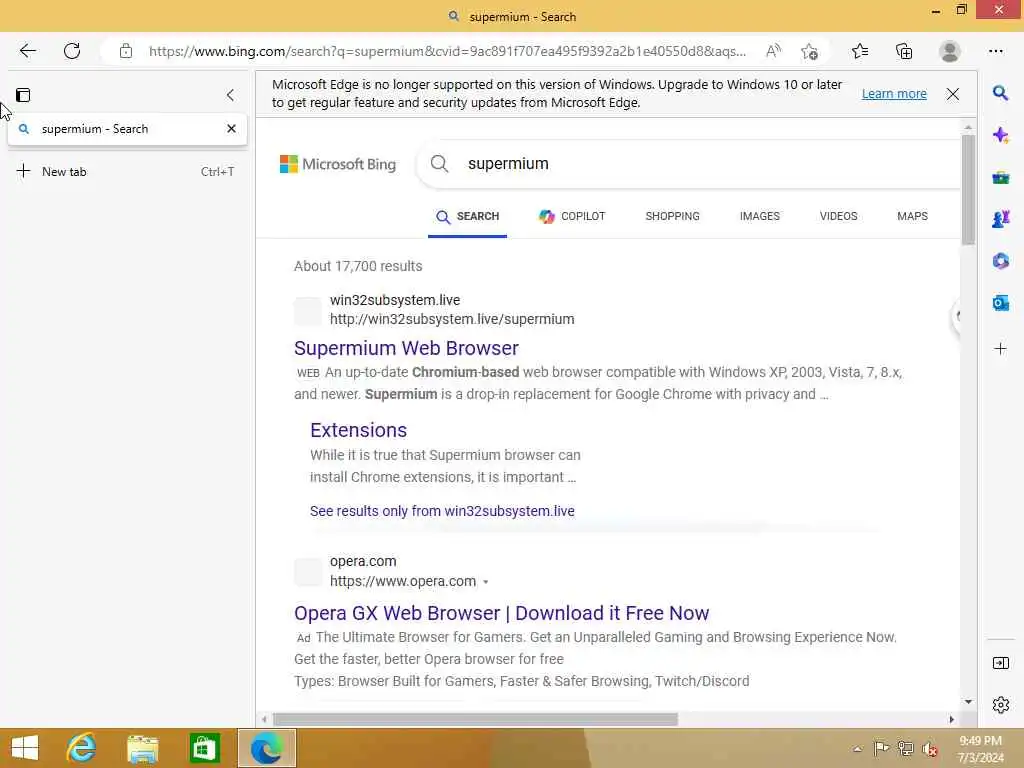Expand the dropdown arrow beside www.opera.com

pyautogui.click(x=486, y=582)
